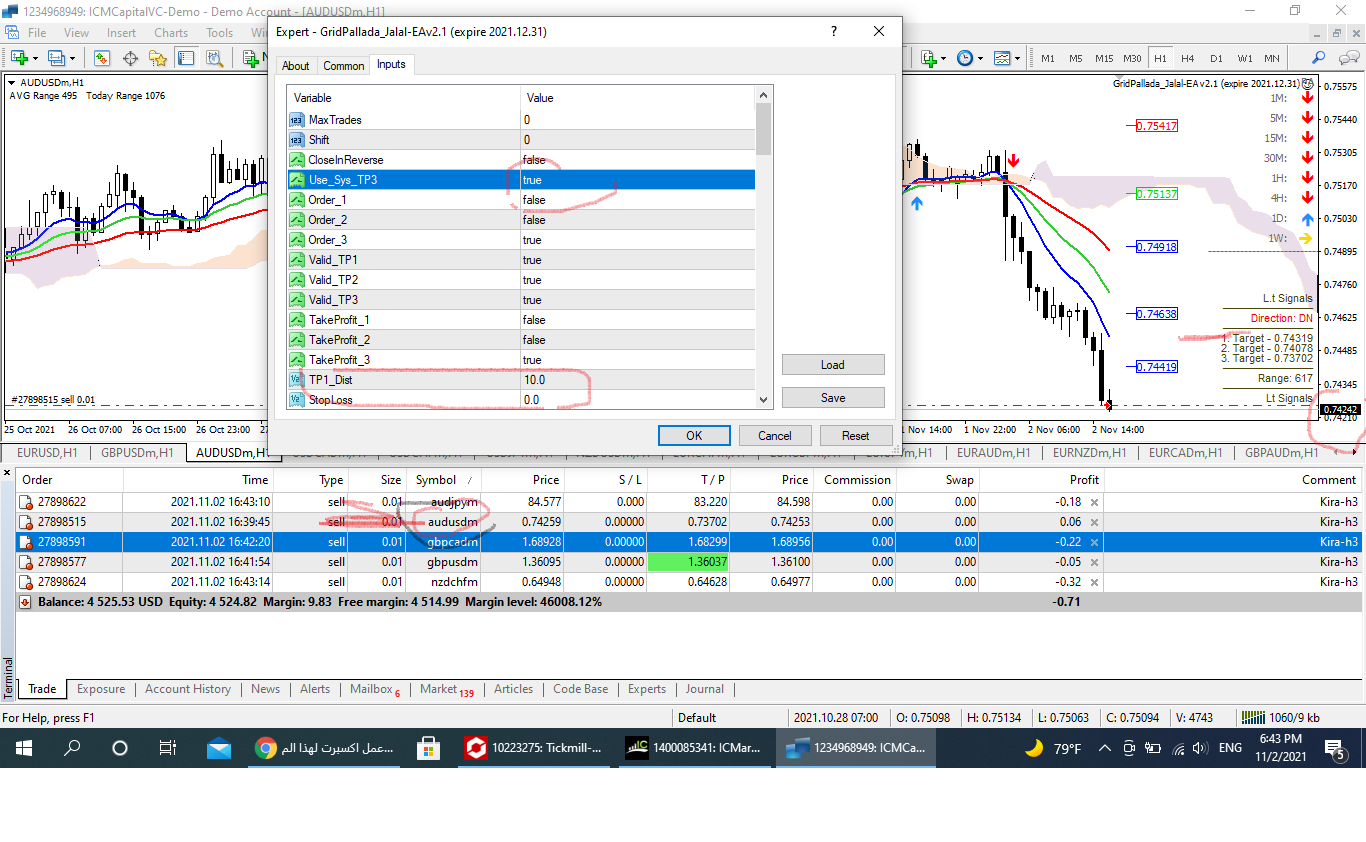The height and width of the screenshot is (842, 1366).
Task: Expand the indicators list dropdown arrow
Action: [944, 58]
